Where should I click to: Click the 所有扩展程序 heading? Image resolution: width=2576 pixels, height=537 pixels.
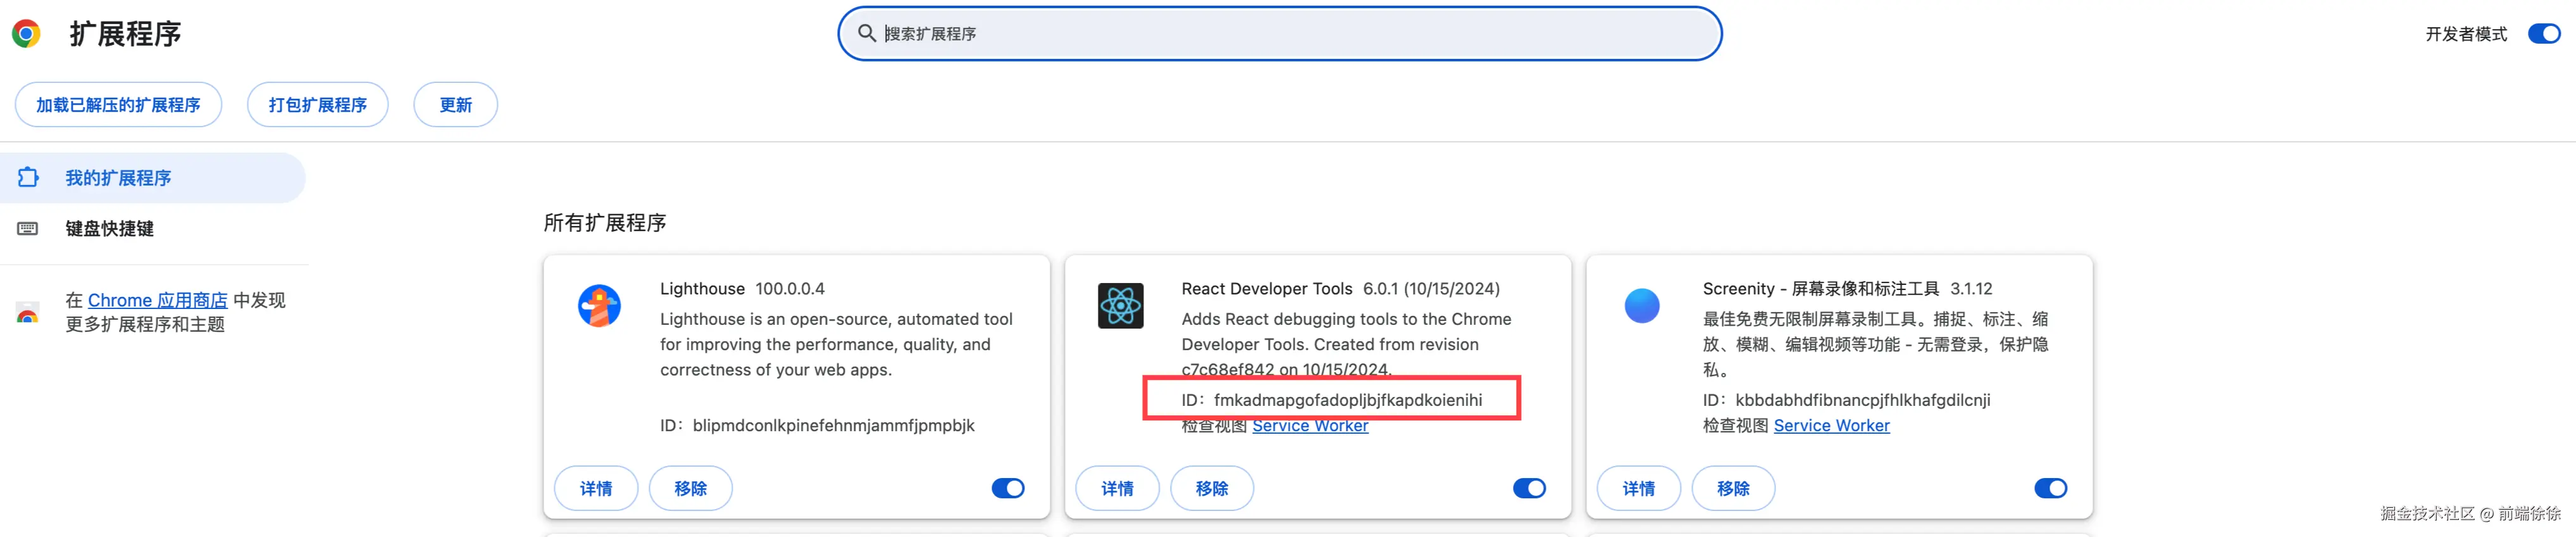[604, 223]
